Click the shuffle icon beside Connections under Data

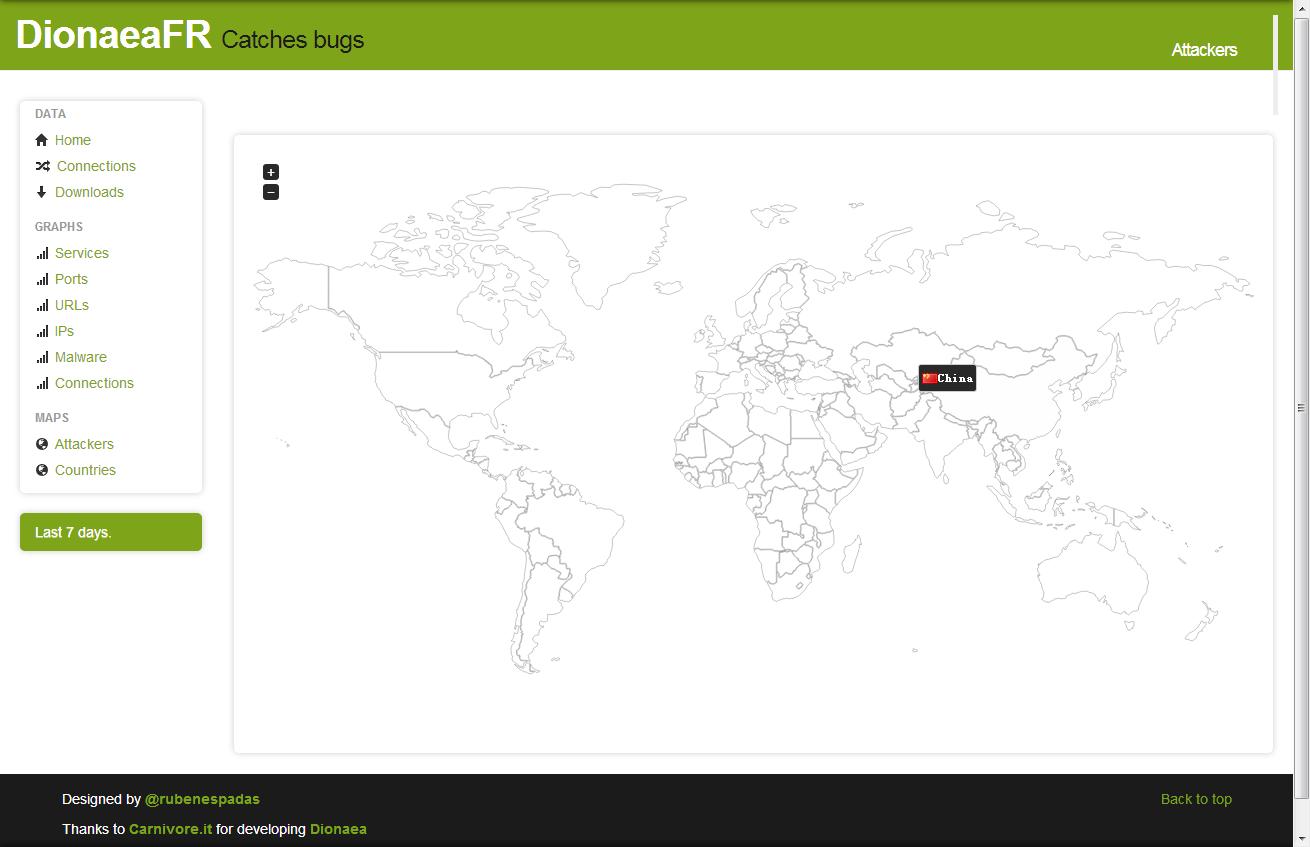pyautogui.click(x=42, y=166)
